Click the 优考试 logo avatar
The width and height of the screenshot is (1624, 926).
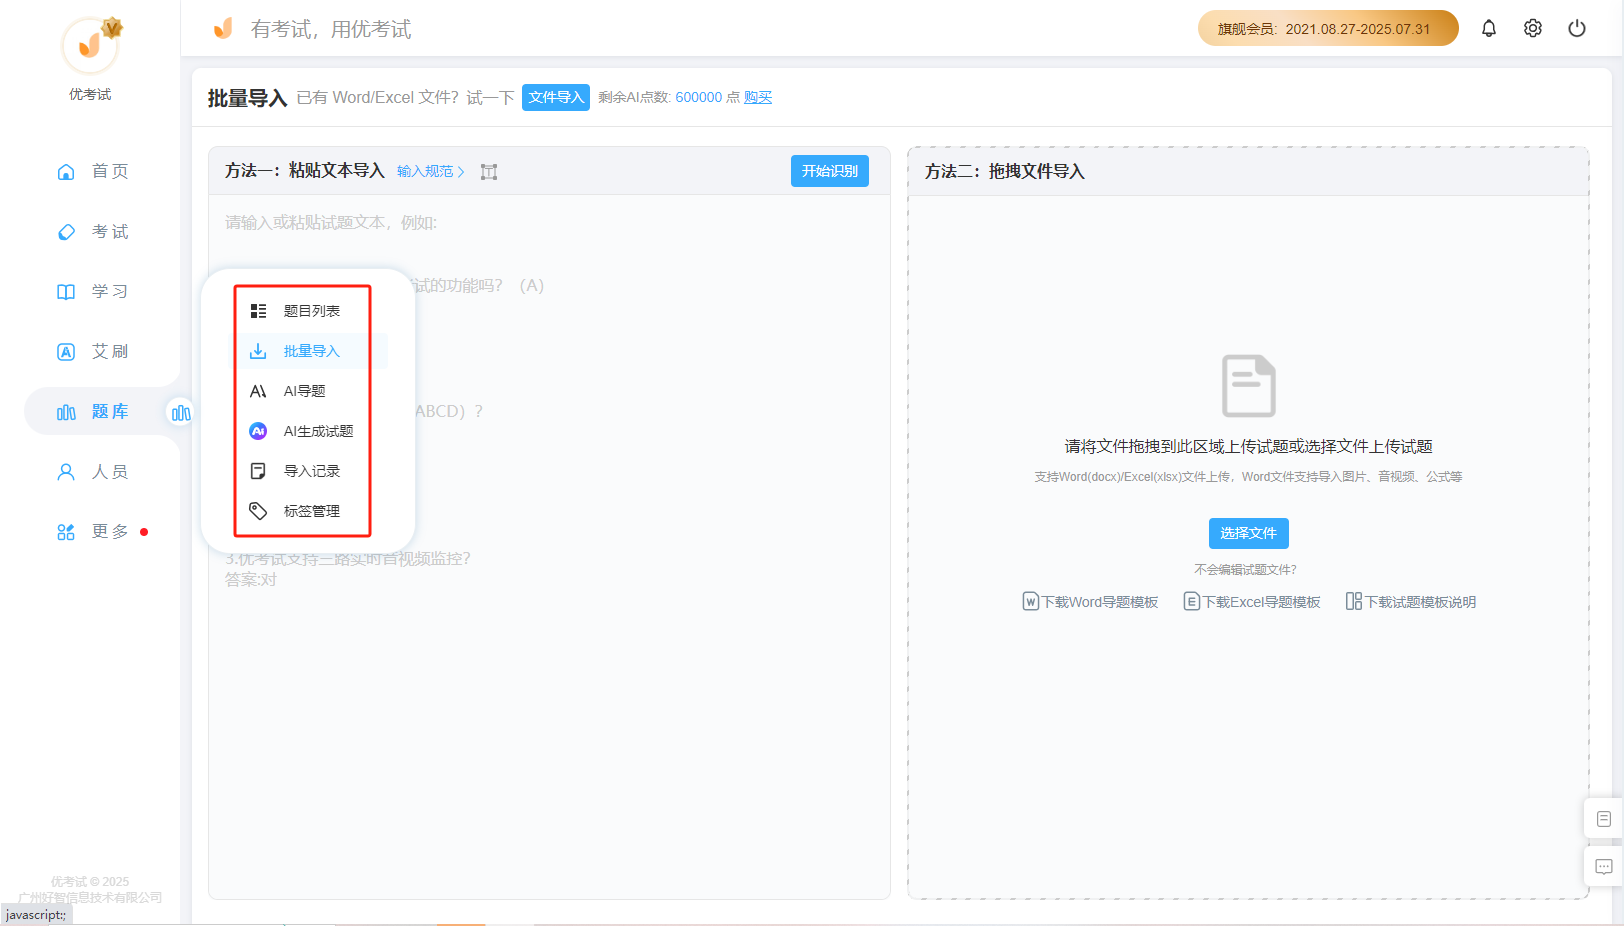coord(90,45)
